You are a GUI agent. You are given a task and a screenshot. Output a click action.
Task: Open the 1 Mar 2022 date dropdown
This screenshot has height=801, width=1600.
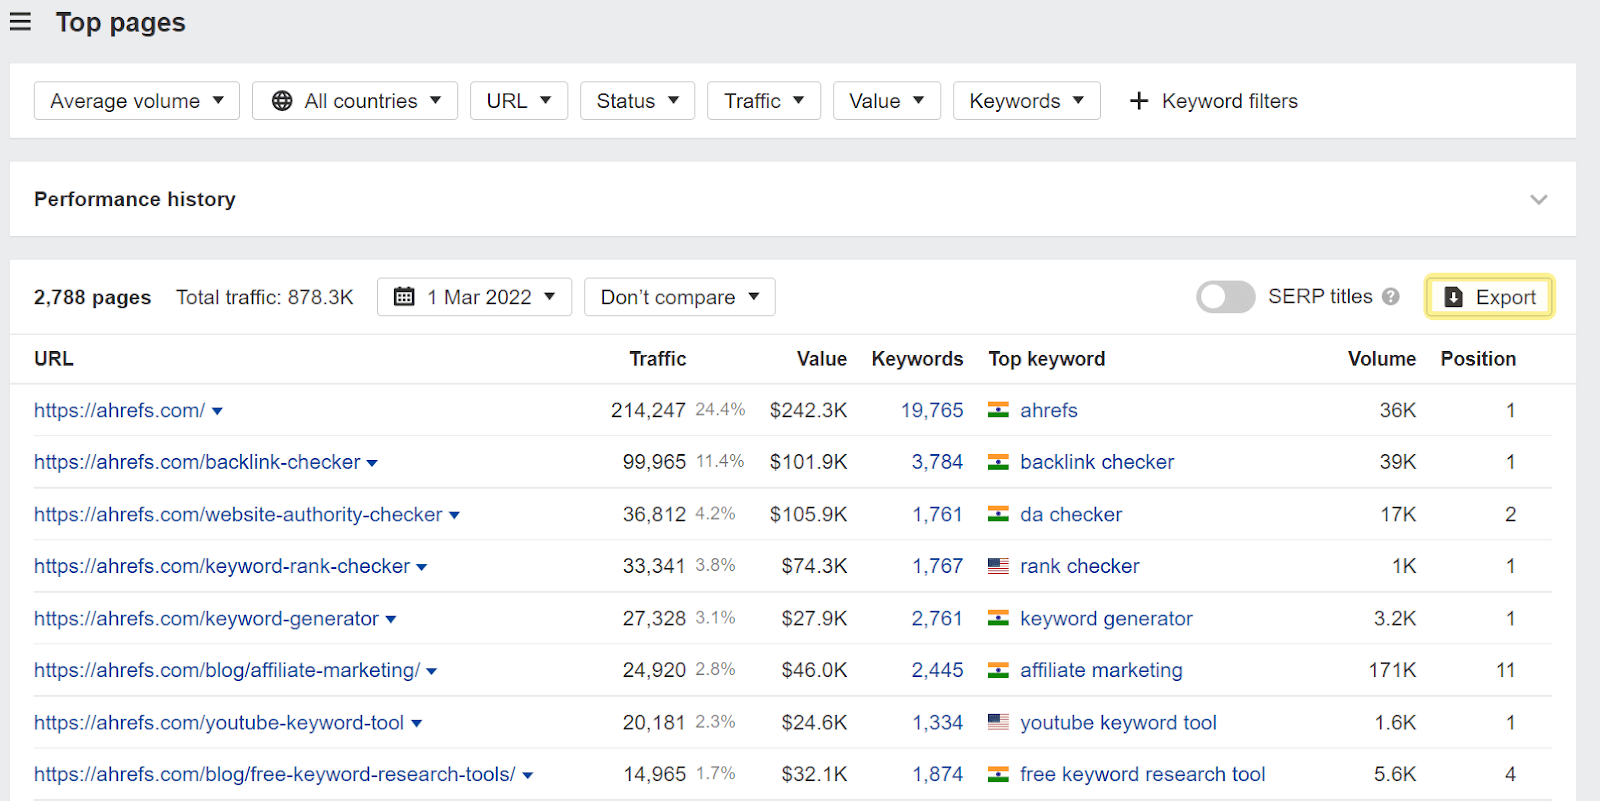click(474, 297)
